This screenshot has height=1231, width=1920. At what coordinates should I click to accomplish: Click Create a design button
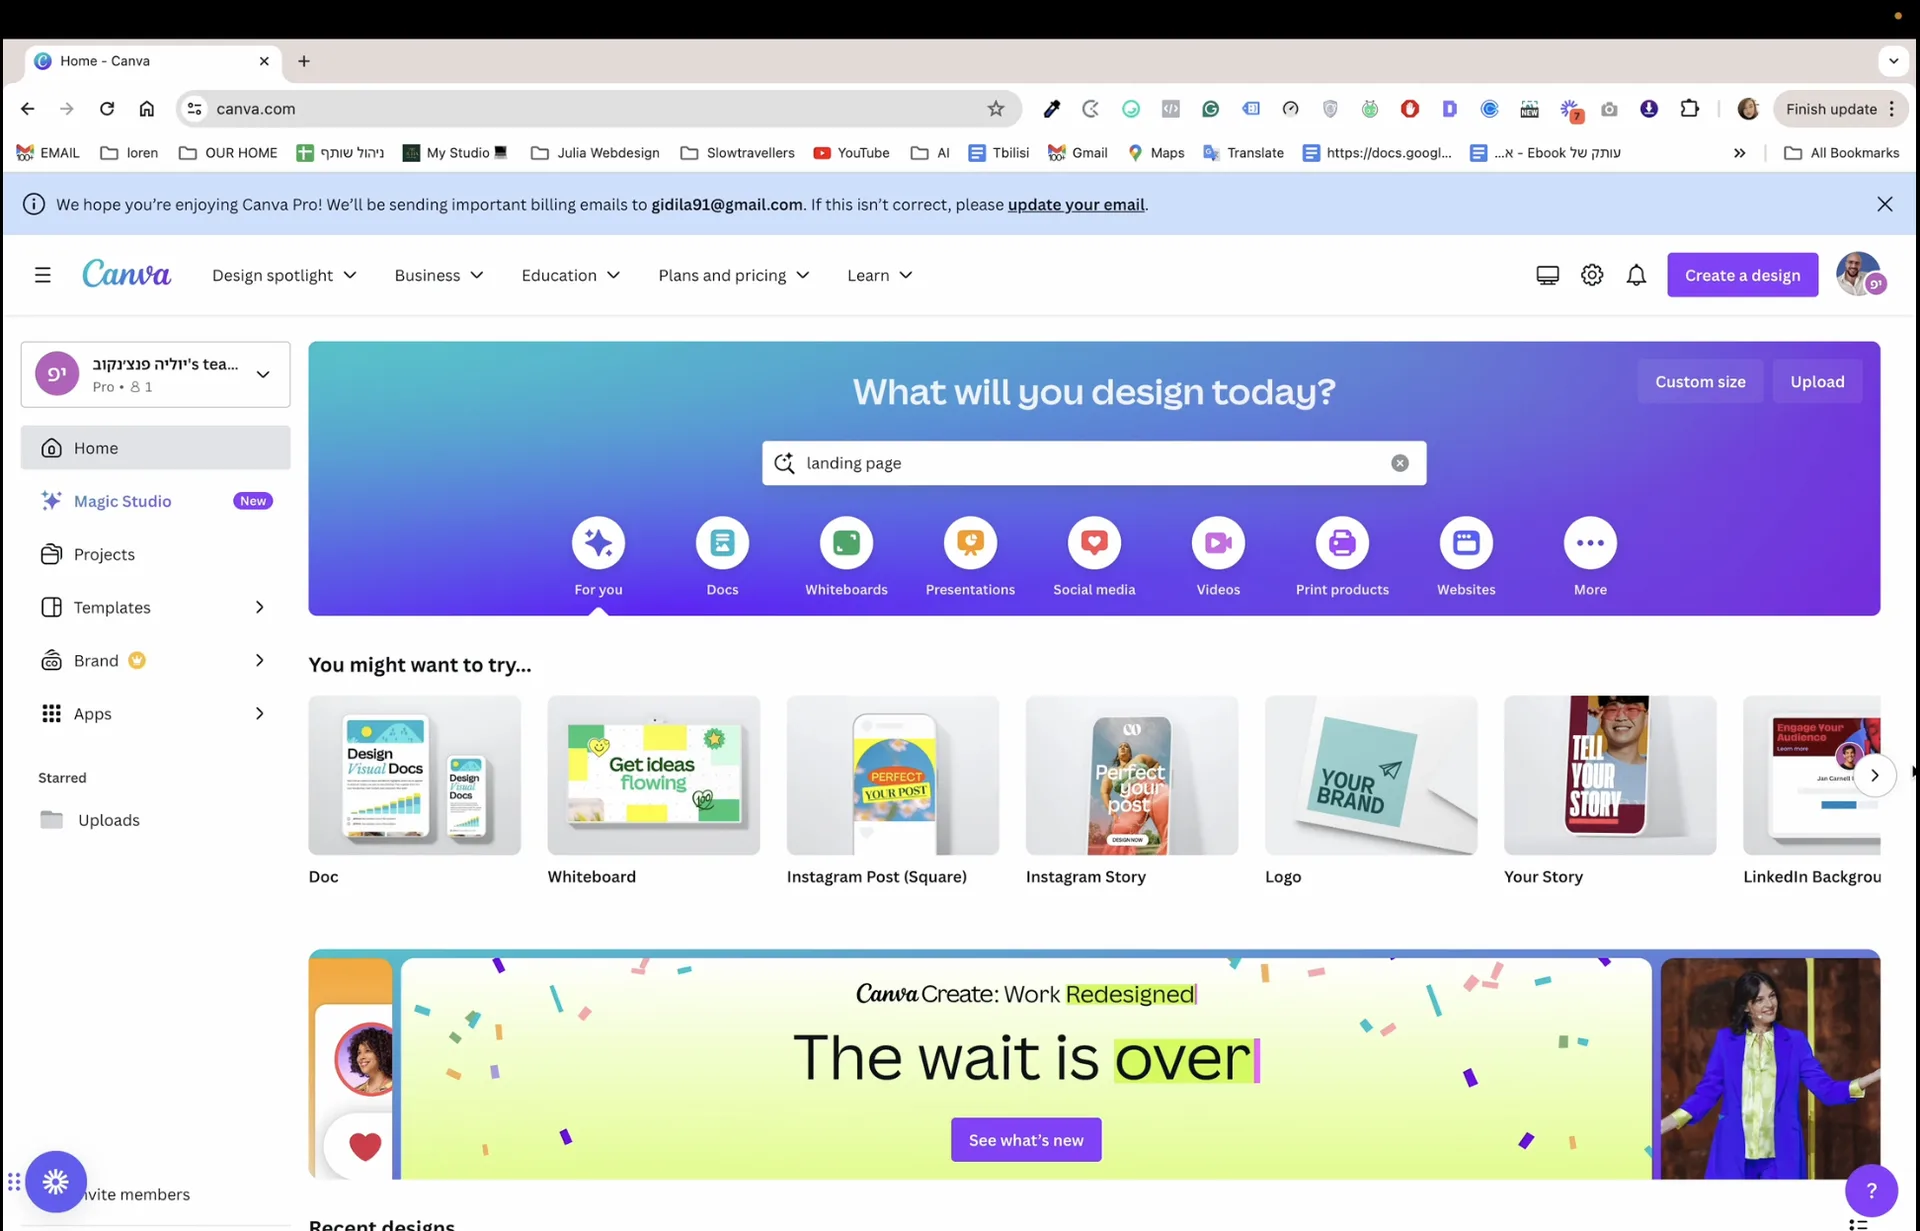click(1742, 275)
